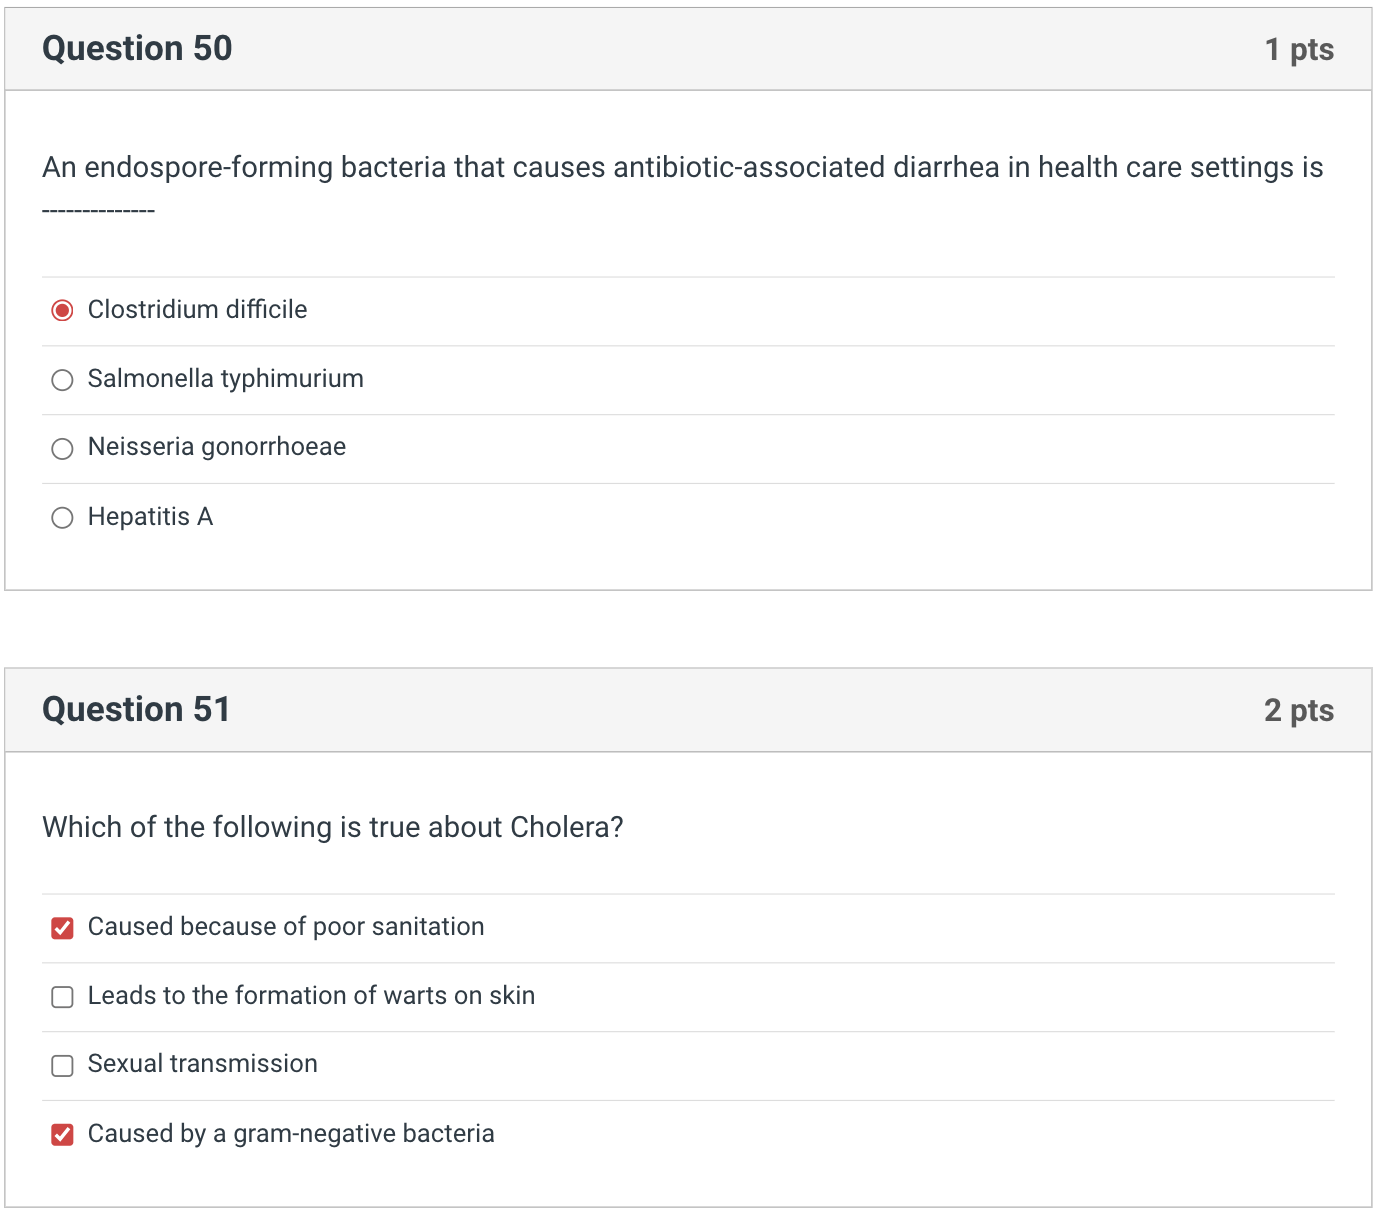
Task: Click the 'Neisseria gonorrhoeae' answer label text
Action: click(x=216, y=447)
